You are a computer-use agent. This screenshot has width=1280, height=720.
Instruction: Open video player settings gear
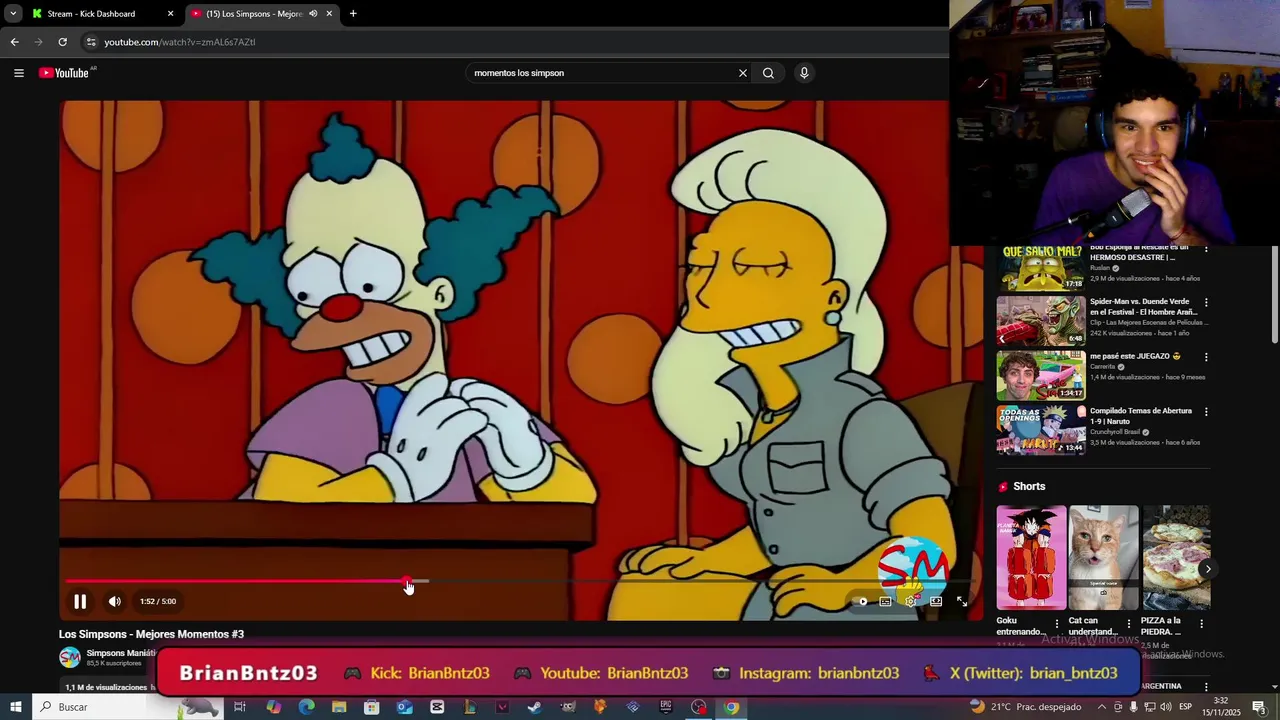[x=911, y=601]
